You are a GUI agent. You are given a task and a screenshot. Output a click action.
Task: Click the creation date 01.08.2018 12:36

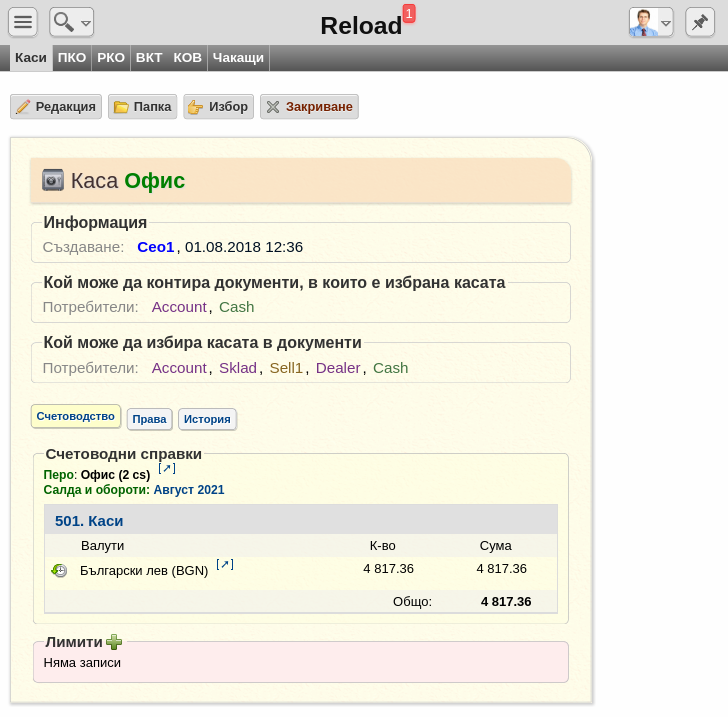click(x=244, y=247)
